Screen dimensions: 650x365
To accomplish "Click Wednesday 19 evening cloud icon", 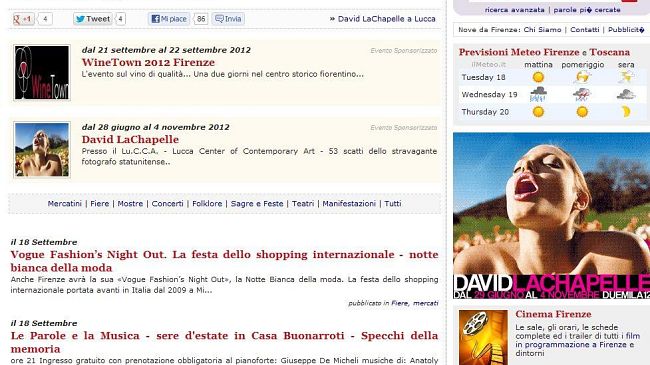I will [x=626, y=94].
